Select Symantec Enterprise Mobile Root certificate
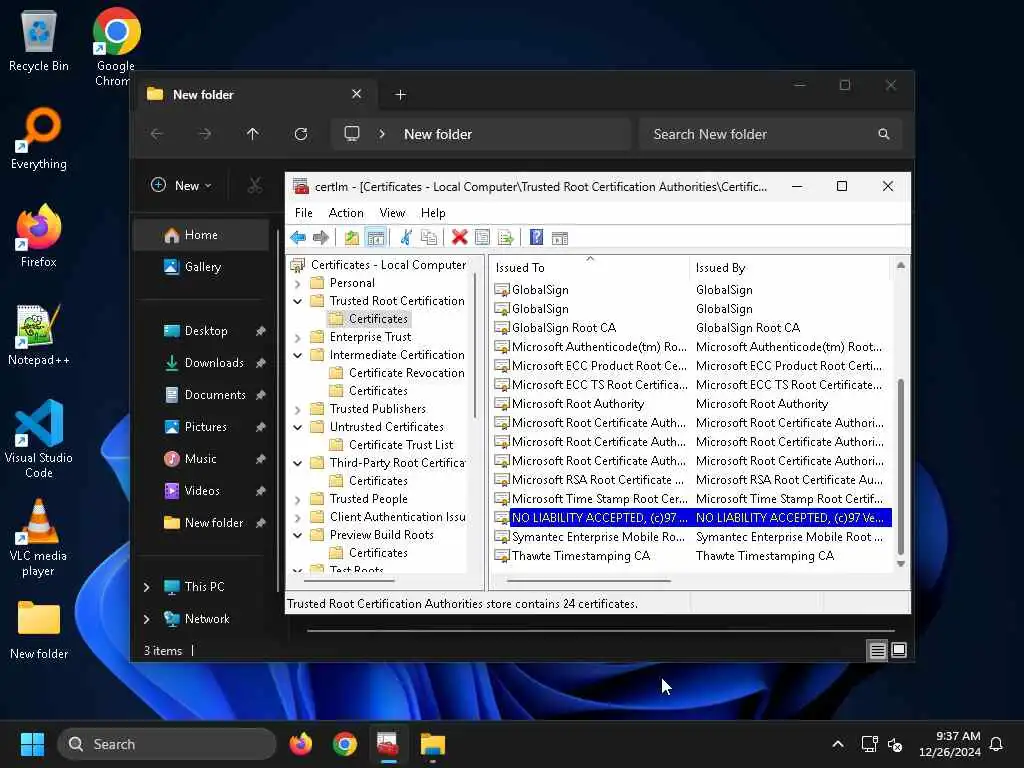Image resolution: width=1024 pixels, height=768 pixels. coord(691,537)
